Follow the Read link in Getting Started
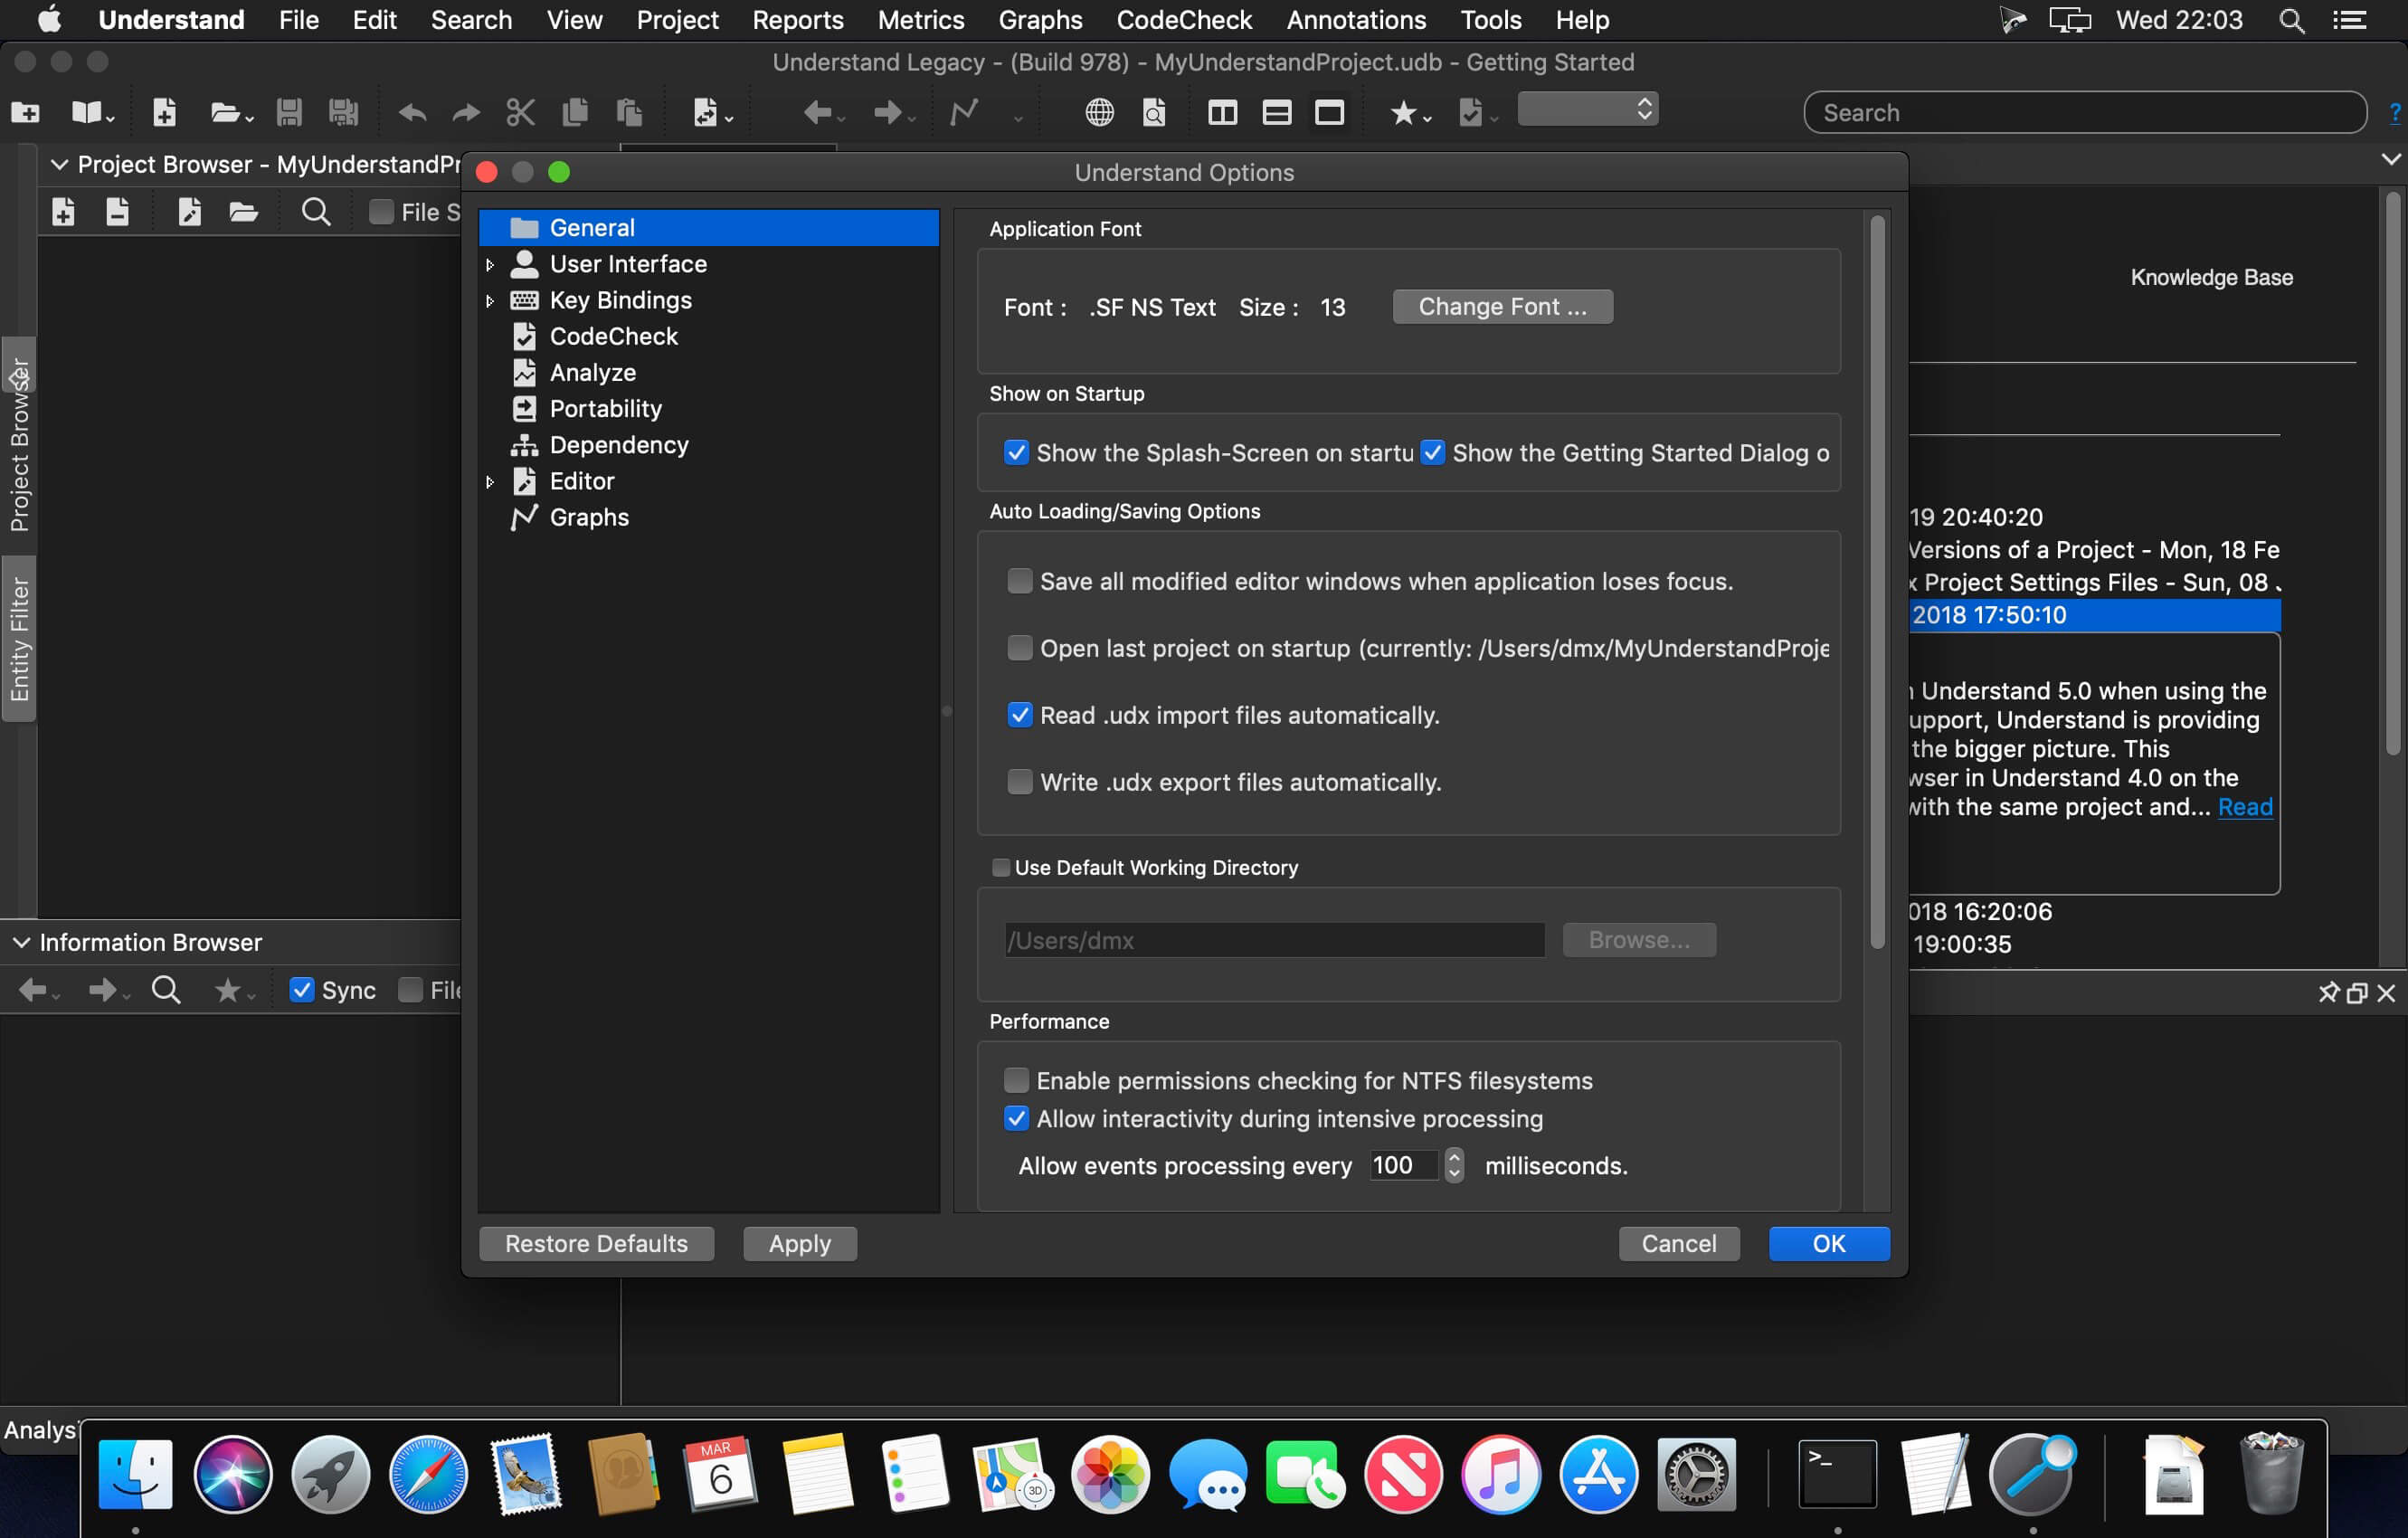This screenshot has height=1538, width=2408. pyautogui.click(x=2245, y=807)
